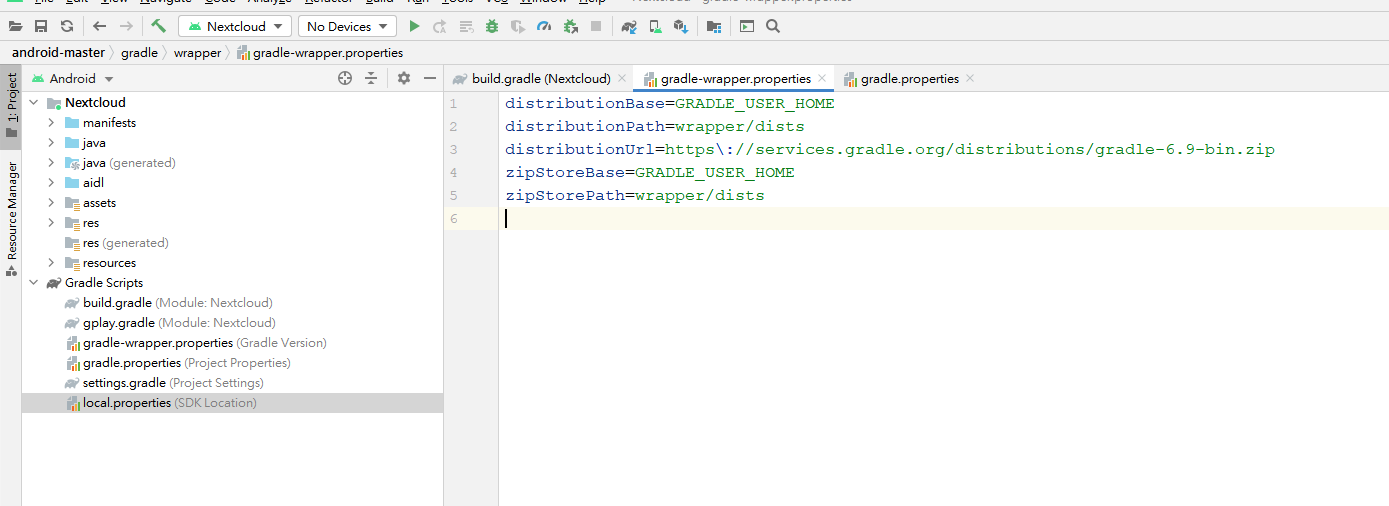The image size is (1389, 506).
Task: Click the Apply Code Changes icon
Action: coord(466,27)
